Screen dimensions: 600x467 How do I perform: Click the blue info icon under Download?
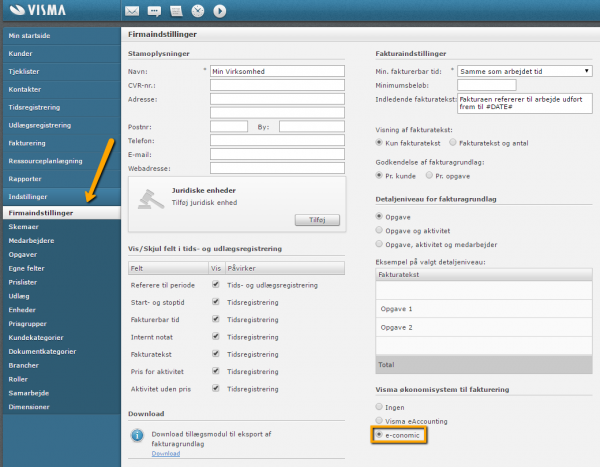click(x=137, y=435)
